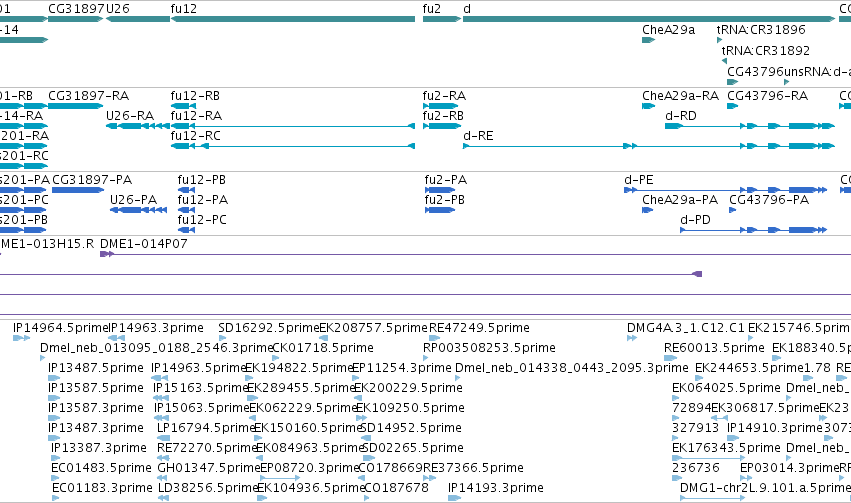Image resolution: width=851 pixels, height=503 pixels.
Task: Select the SD14952.5prime EST marker
Action: pos(366,438)
